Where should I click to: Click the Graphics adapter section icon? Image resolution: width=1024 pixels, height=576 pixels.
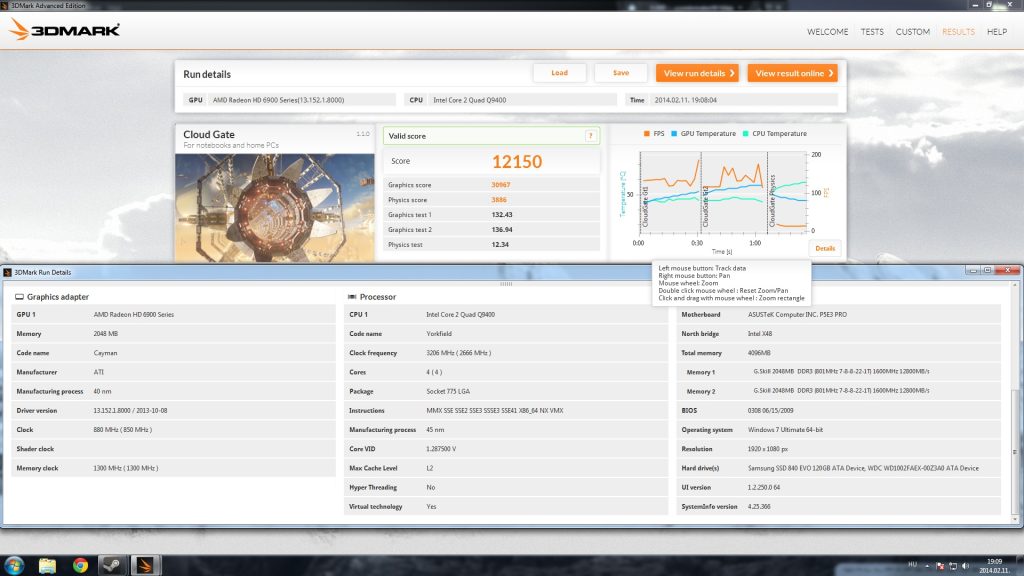[20, 296]
